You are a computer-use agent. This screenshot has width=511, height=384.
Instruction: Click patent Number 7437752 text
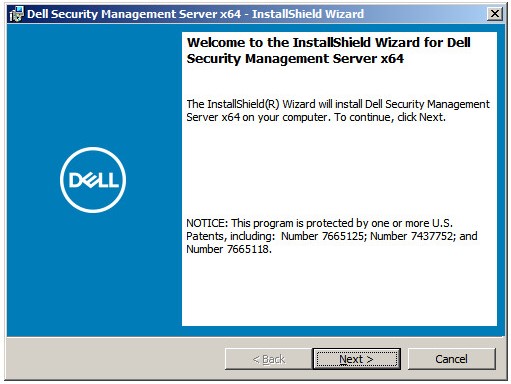coord(413,236)
